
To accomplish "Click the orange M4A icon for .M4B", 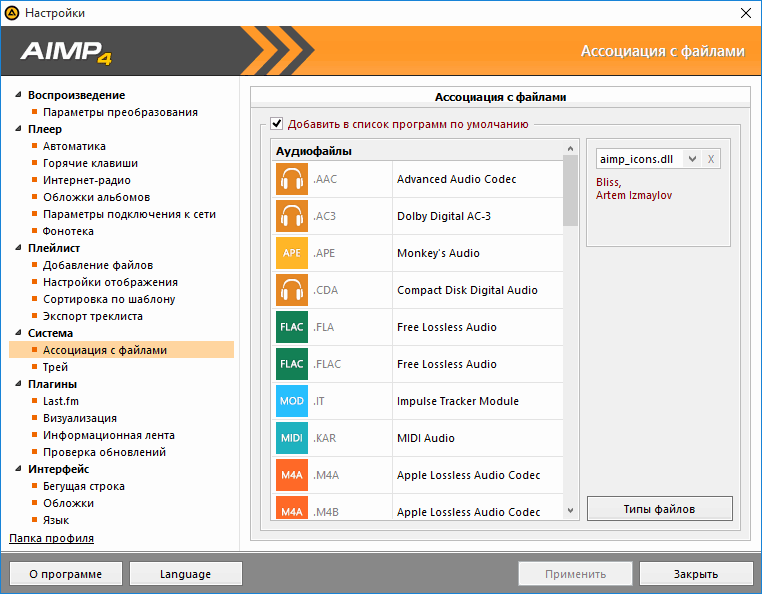I will tap(292, 507).
